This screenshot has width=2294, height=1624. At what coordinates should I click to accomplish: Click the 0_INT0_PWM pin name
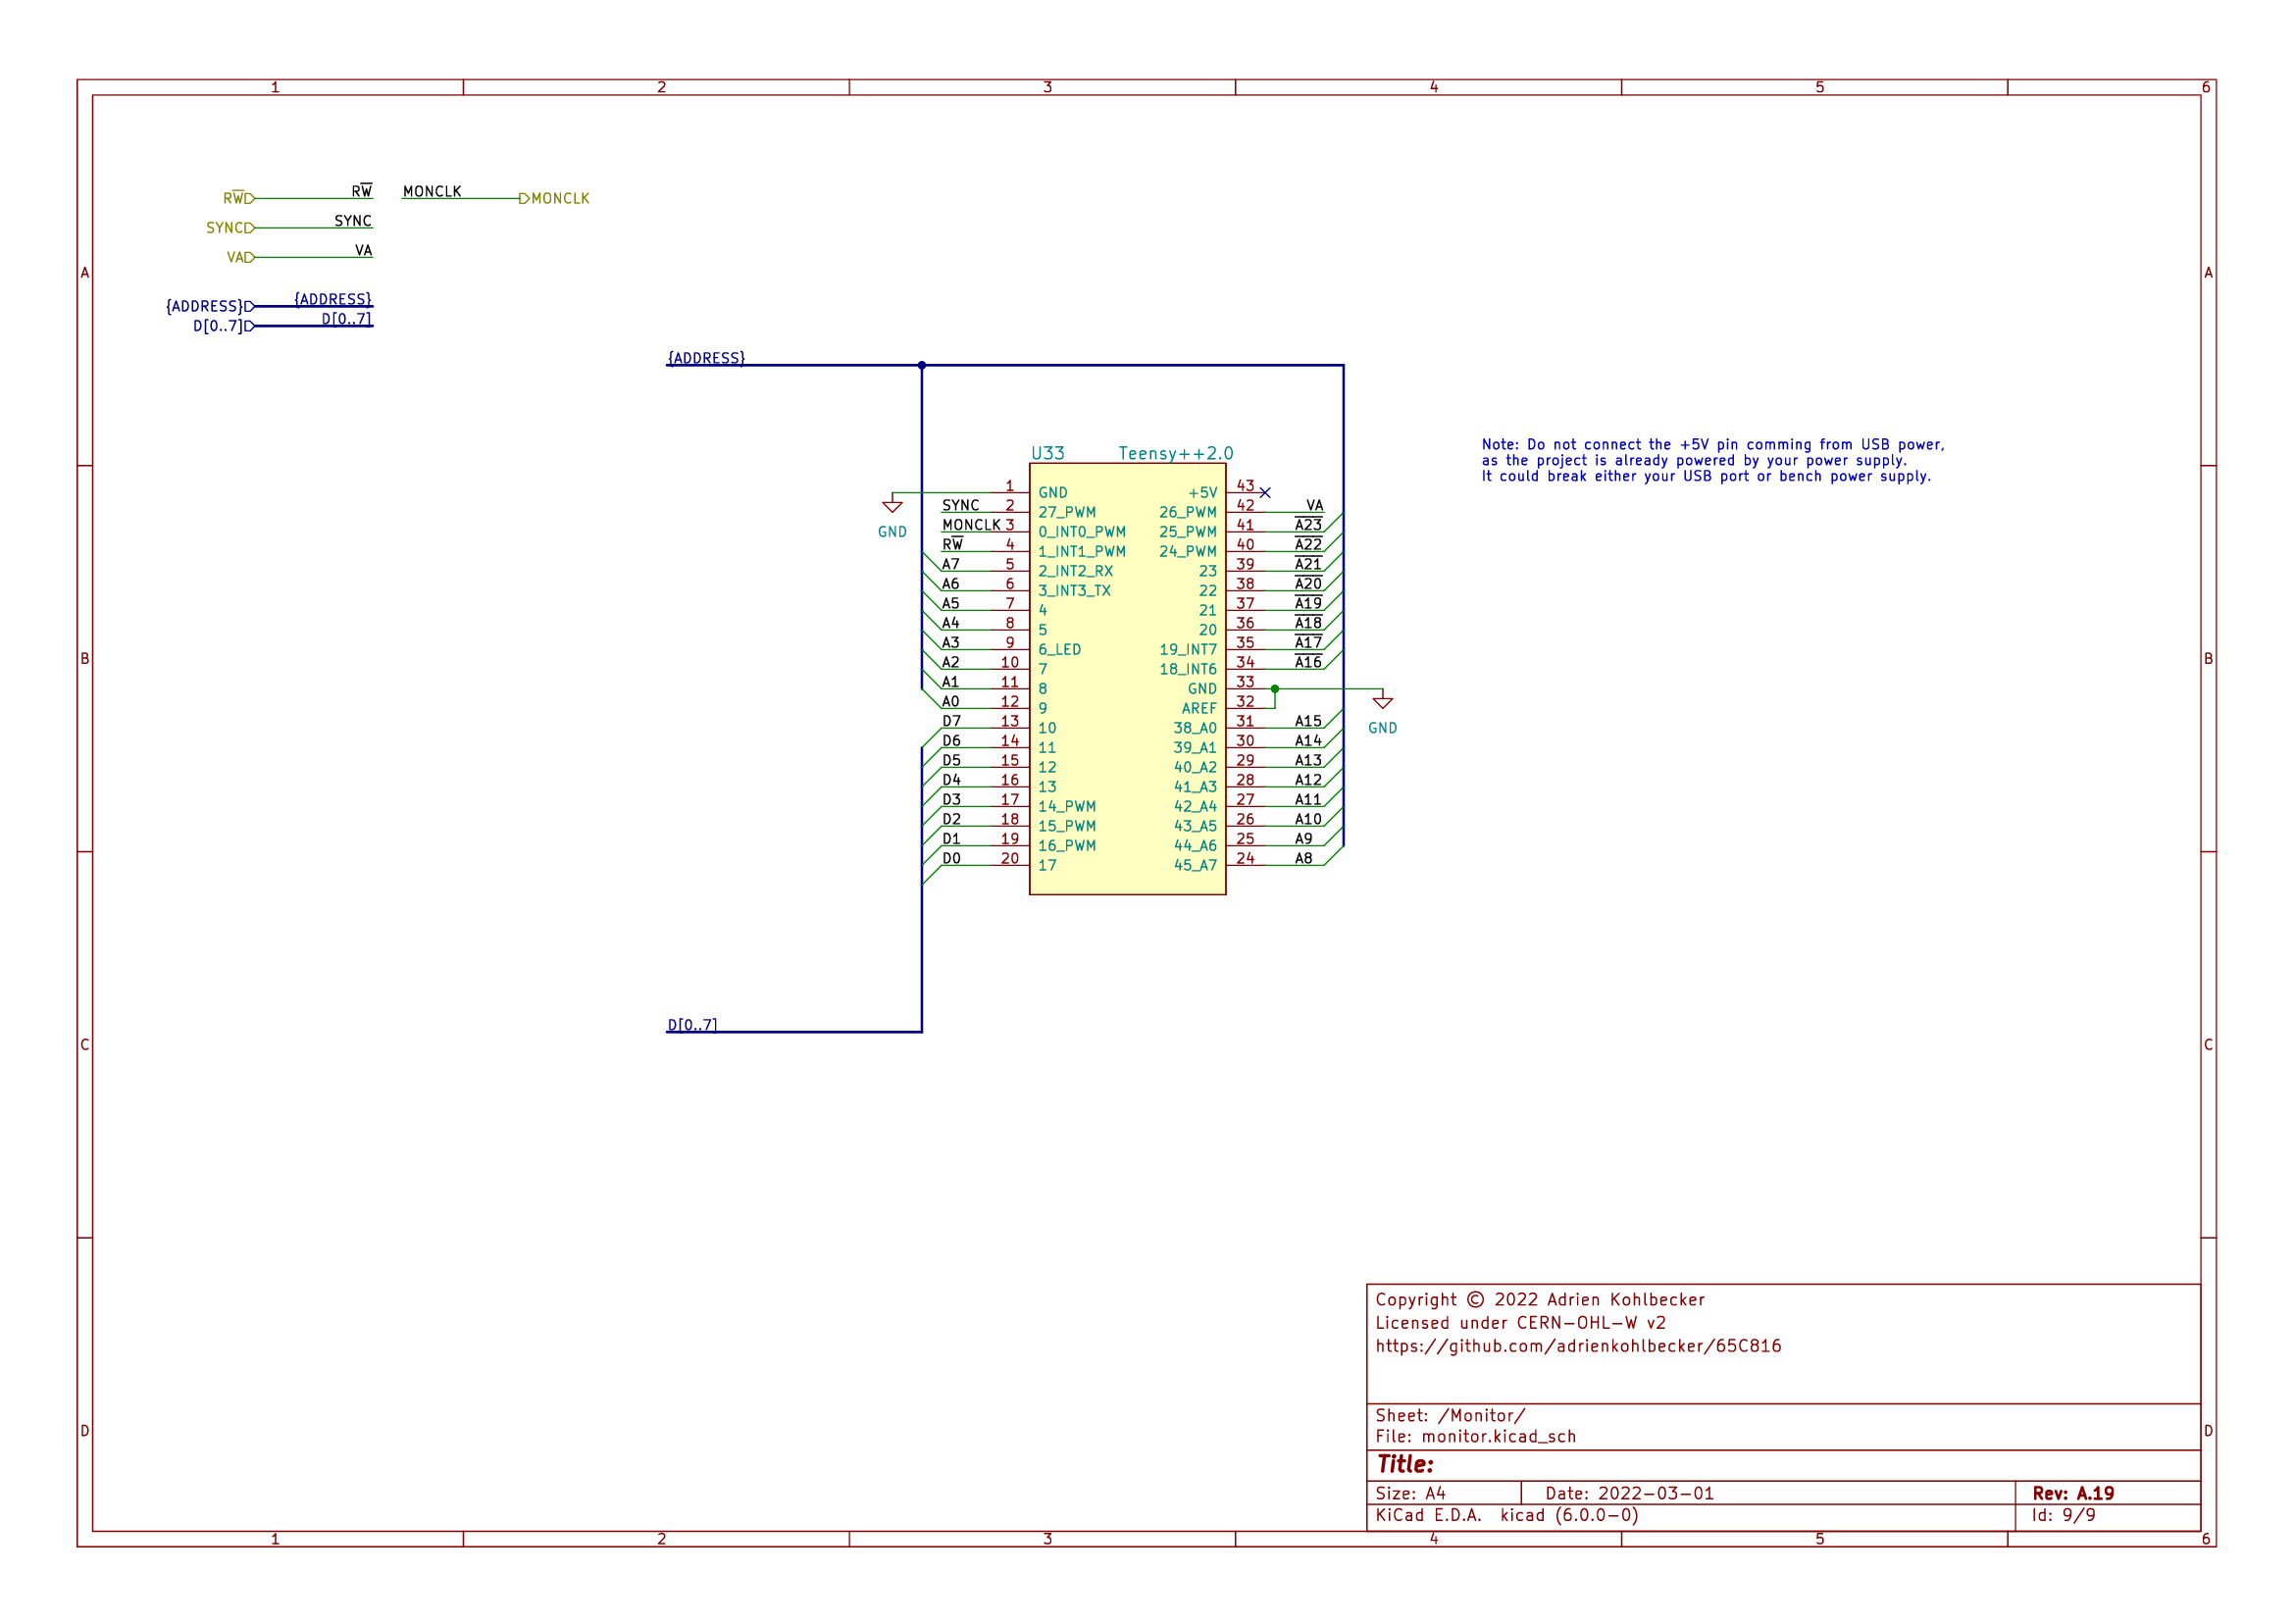click(1081, 532)
